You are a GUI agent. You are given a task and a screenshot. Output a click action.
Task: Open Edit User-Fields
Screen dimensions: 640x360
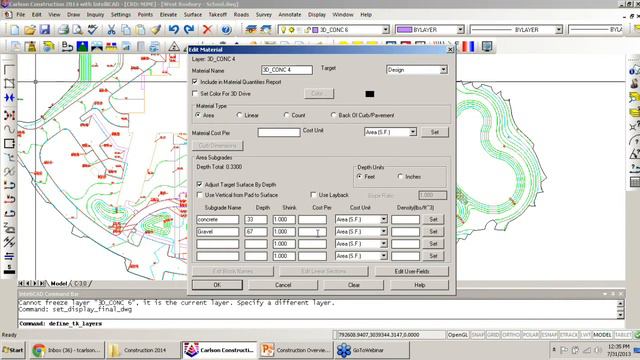[411, 271]
